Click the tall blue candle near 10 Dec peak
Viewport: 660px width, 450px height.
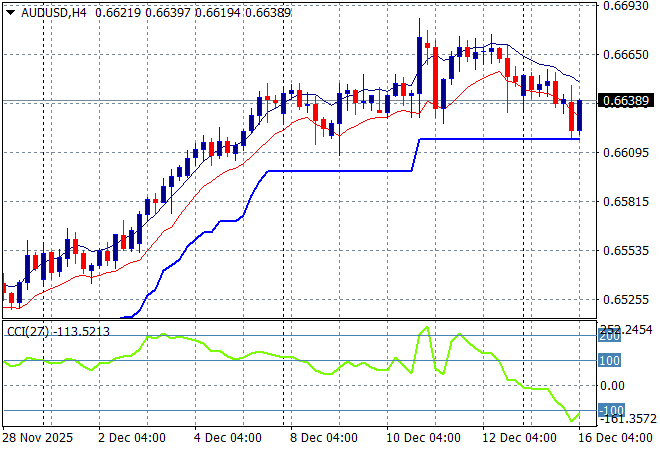pyautogui.click(x=420, y=65)
